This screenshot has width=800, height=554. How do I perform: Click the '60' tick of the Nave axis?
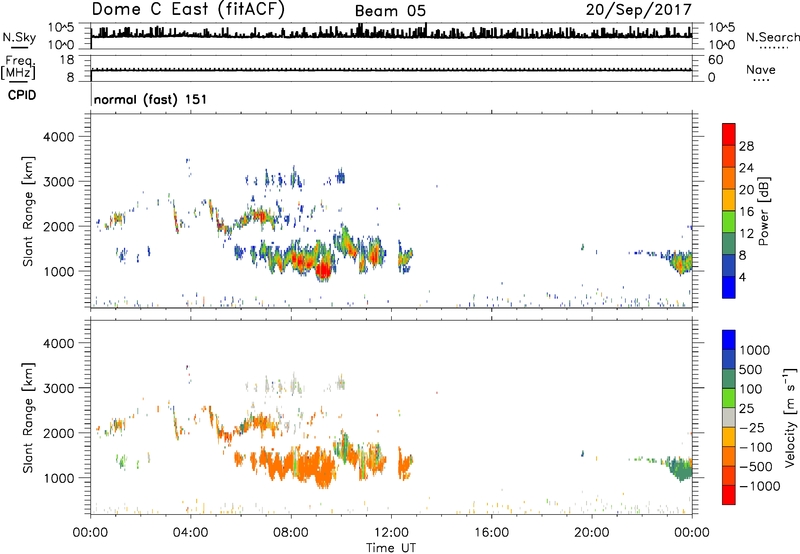tap(715, 60)
